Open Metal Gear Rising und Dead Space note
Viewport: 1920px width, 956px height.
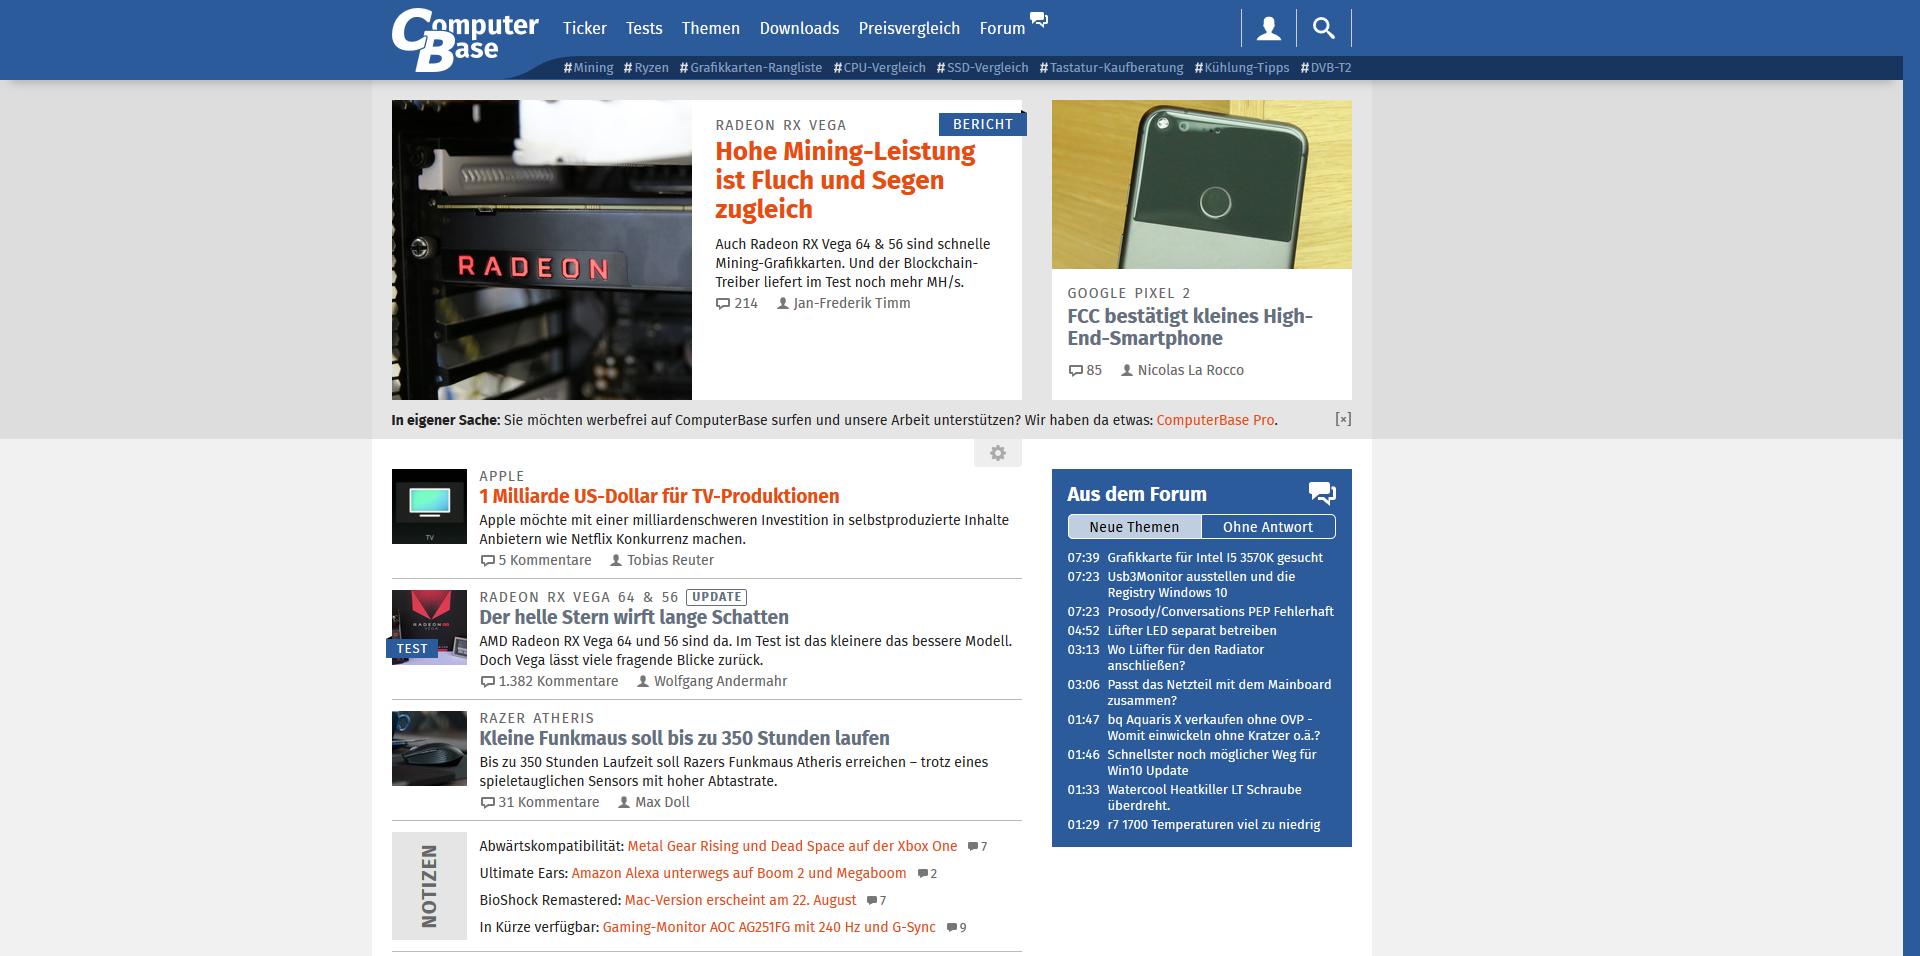[792, 846]
